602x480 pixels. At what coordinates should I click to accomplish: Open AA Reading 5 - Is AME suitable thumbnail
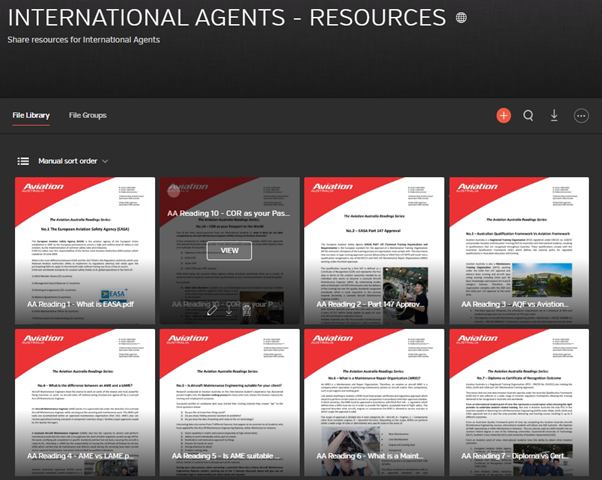coord(230,402)
